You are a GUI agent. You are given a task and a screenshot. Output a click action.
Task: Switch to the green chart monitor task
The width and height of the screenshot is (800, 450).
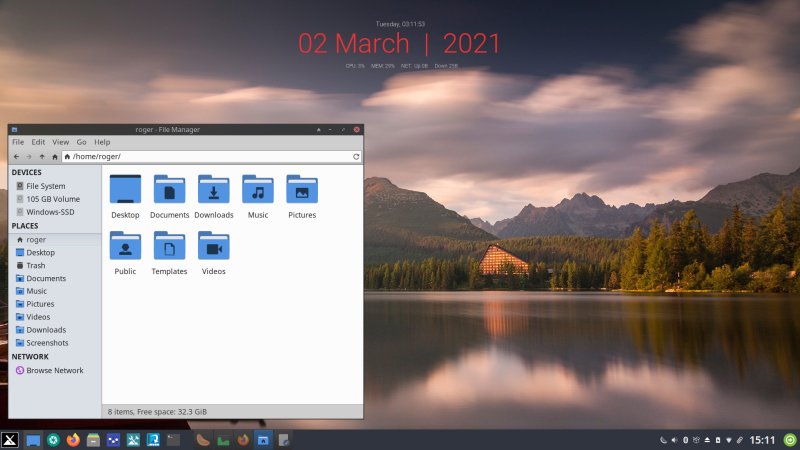223,440
